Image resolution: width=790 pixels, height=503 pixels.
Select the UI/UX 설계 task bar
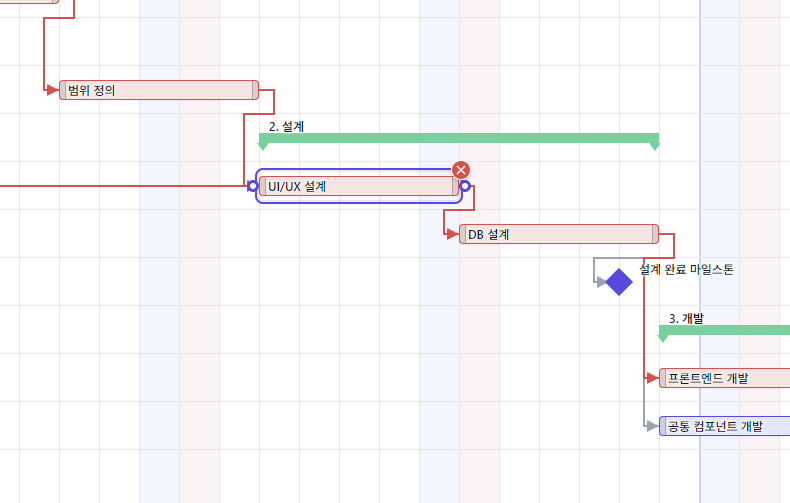point(359,186)
